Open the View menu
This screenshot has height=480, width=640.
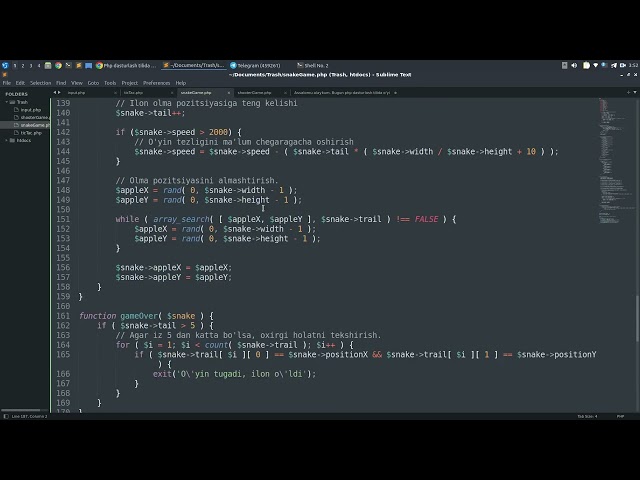point(77,83)
